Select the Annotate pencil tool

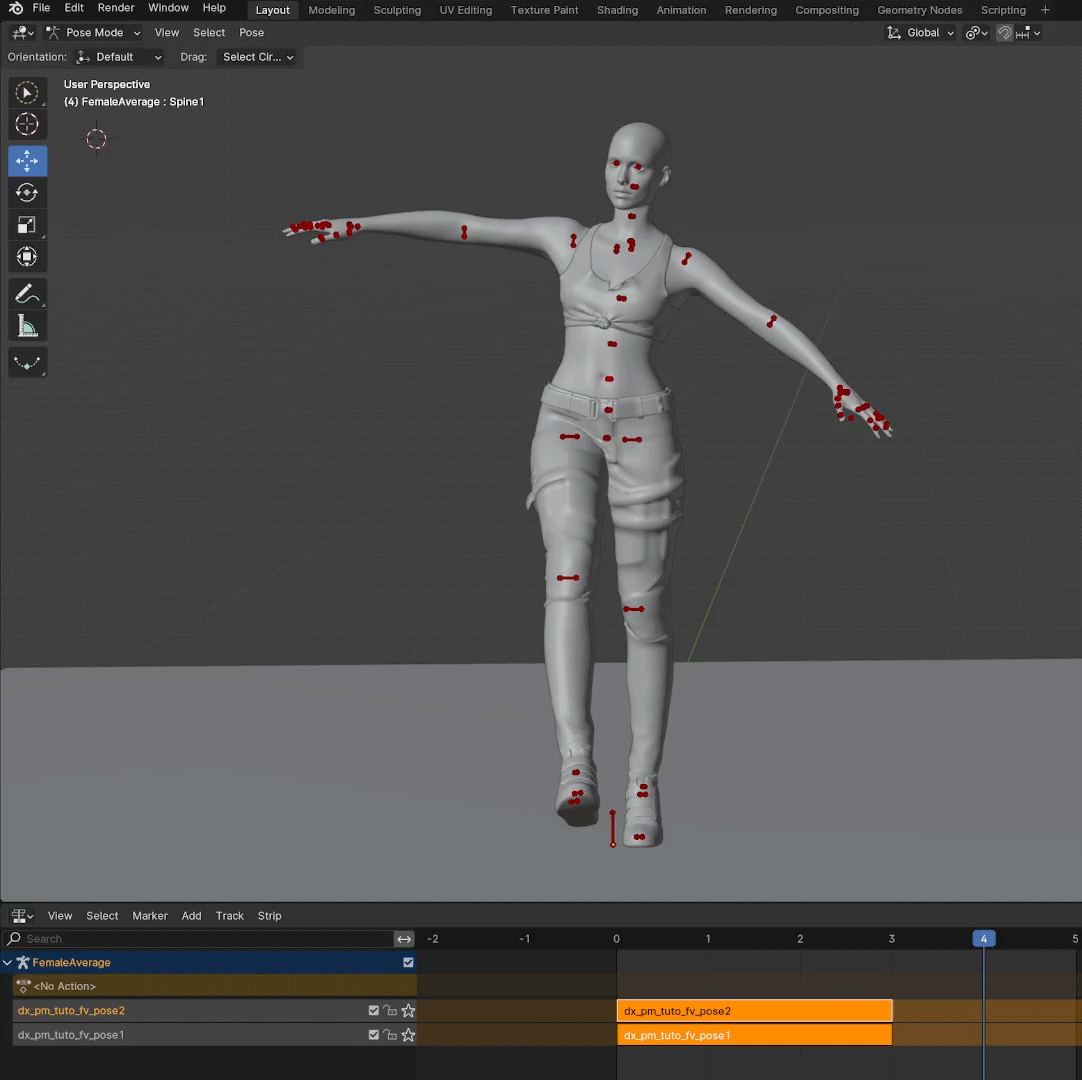click(x=27, y=294)
